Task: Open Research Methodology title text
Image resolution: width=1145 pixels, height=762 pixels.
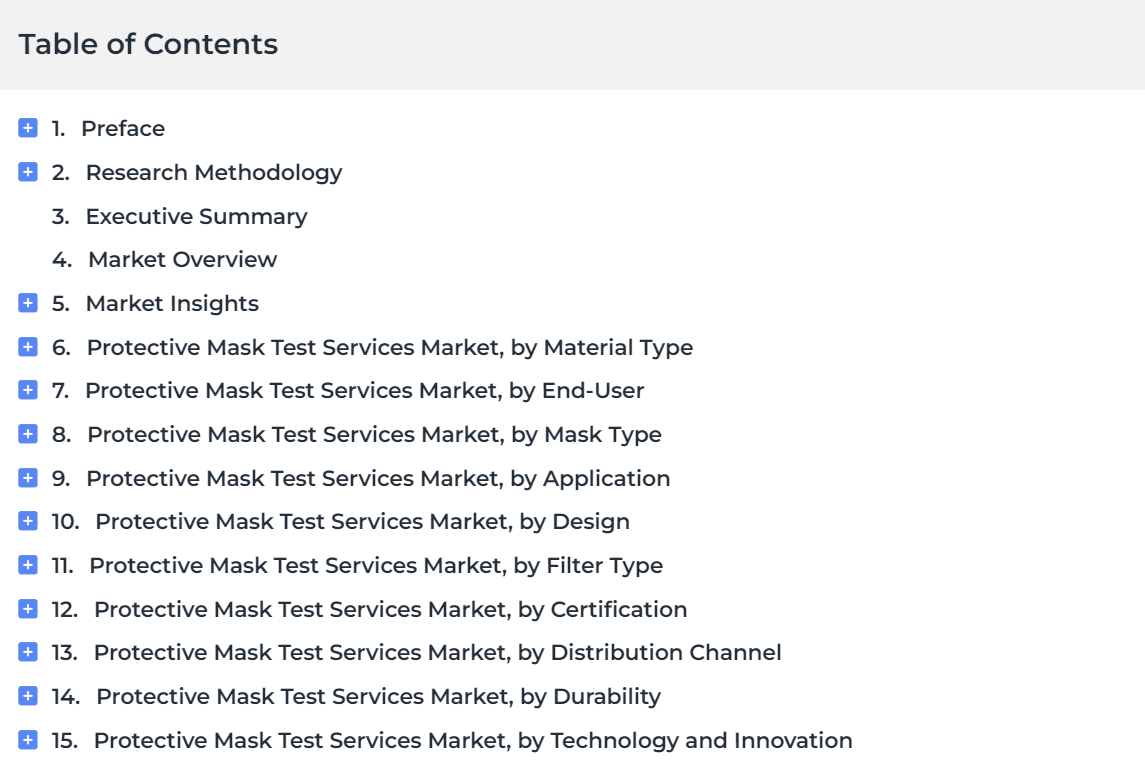Action: tap(214, 172)
